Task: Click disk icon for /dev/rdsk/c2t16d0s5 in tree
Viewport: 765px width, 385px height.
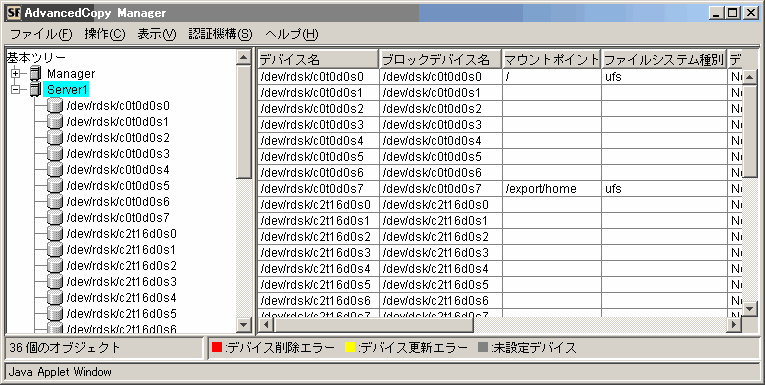Action: pos(55,314)
